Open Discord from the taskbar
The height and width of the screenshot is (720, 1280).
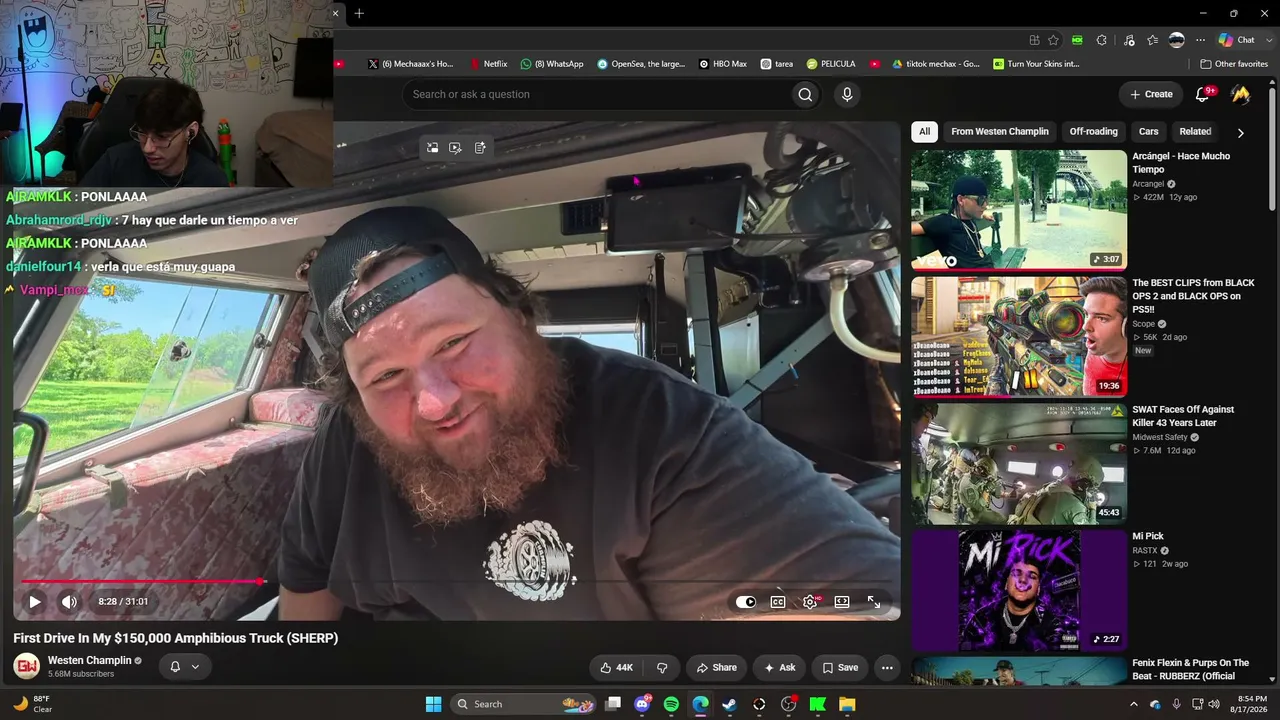pyautogui.click(x=642, y=704)
